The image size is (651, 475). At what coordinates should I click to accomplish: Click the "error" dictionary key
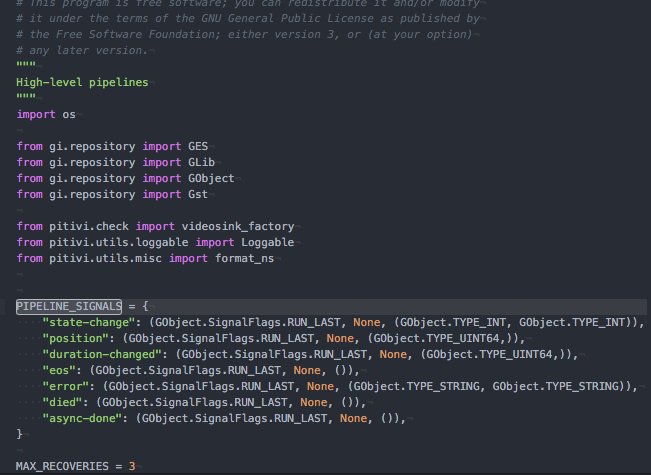tap(66, 387)
